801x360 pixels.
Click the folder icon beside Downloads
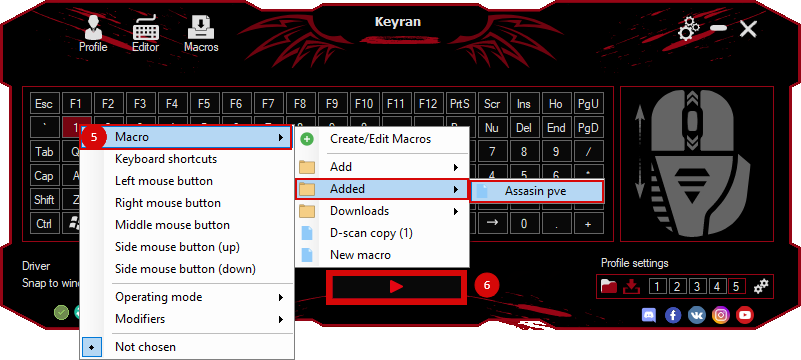pos(307,211)
